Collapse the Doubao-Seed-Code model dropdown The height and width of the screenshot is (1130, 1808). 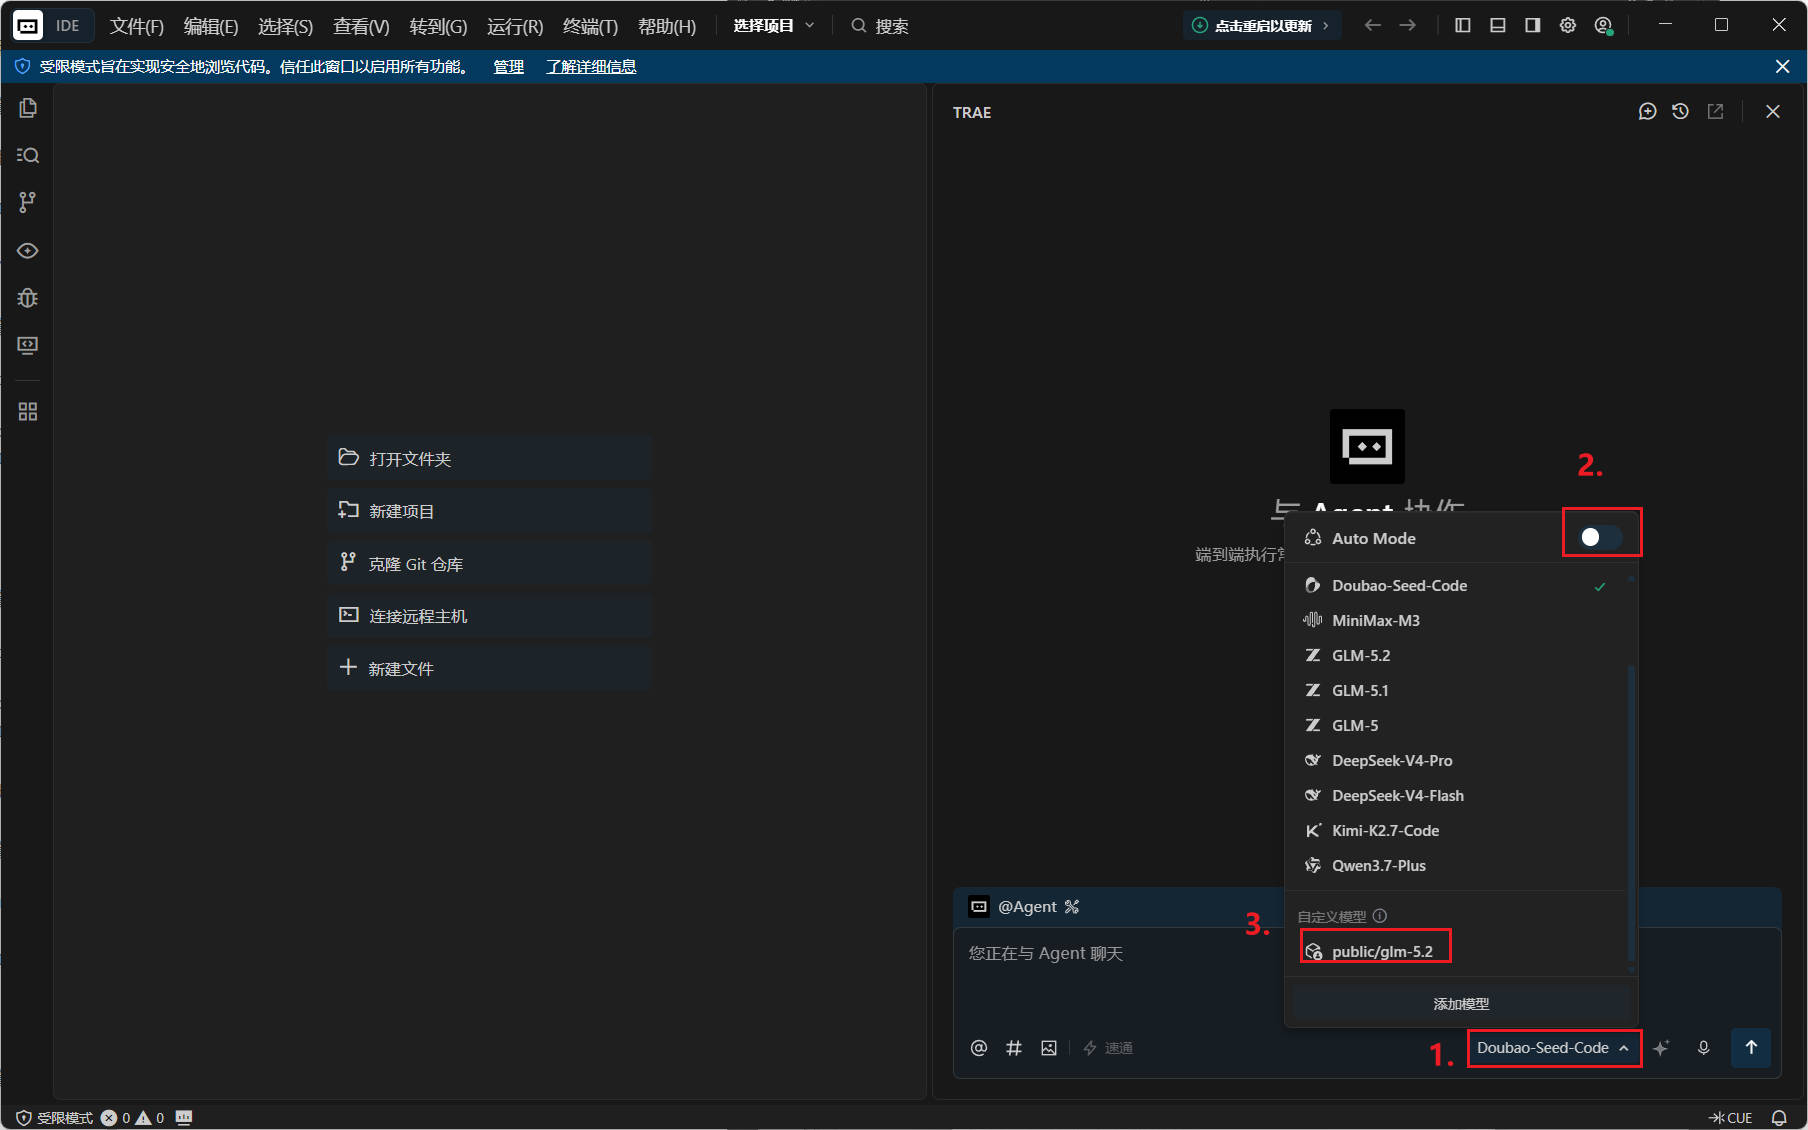click(x=1554, y=1048)
